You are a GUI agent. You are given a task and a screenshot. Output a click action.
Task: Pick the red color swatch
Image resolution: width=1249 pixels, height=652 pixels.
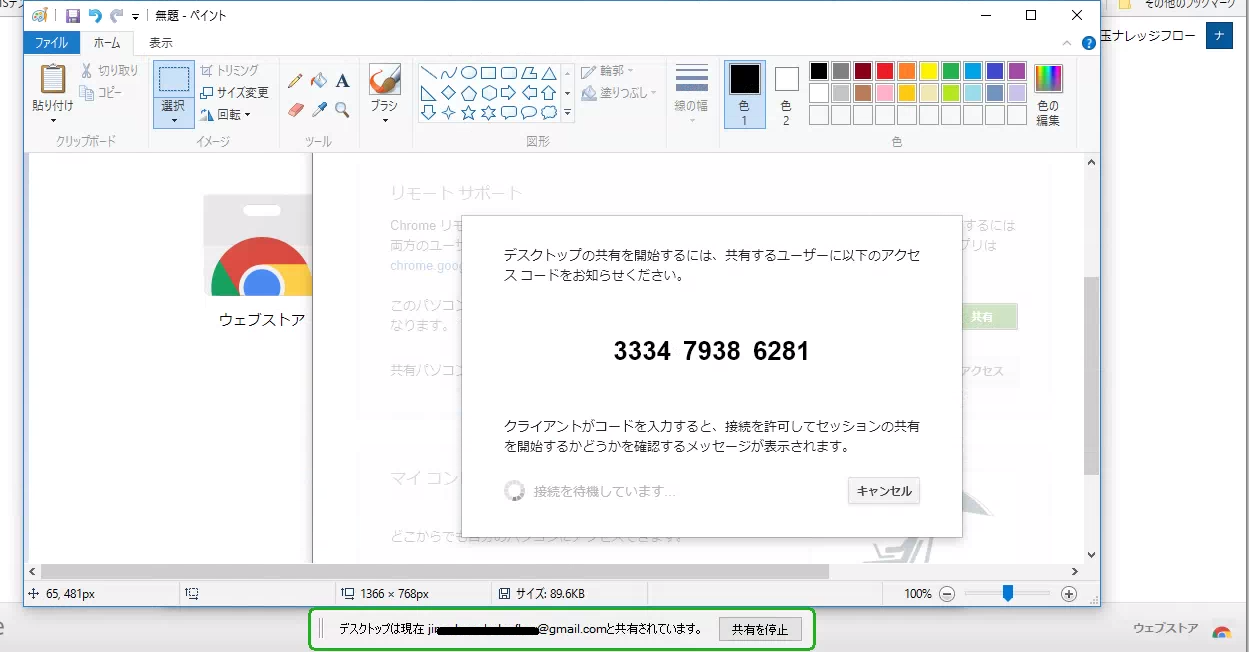[885, 71]
